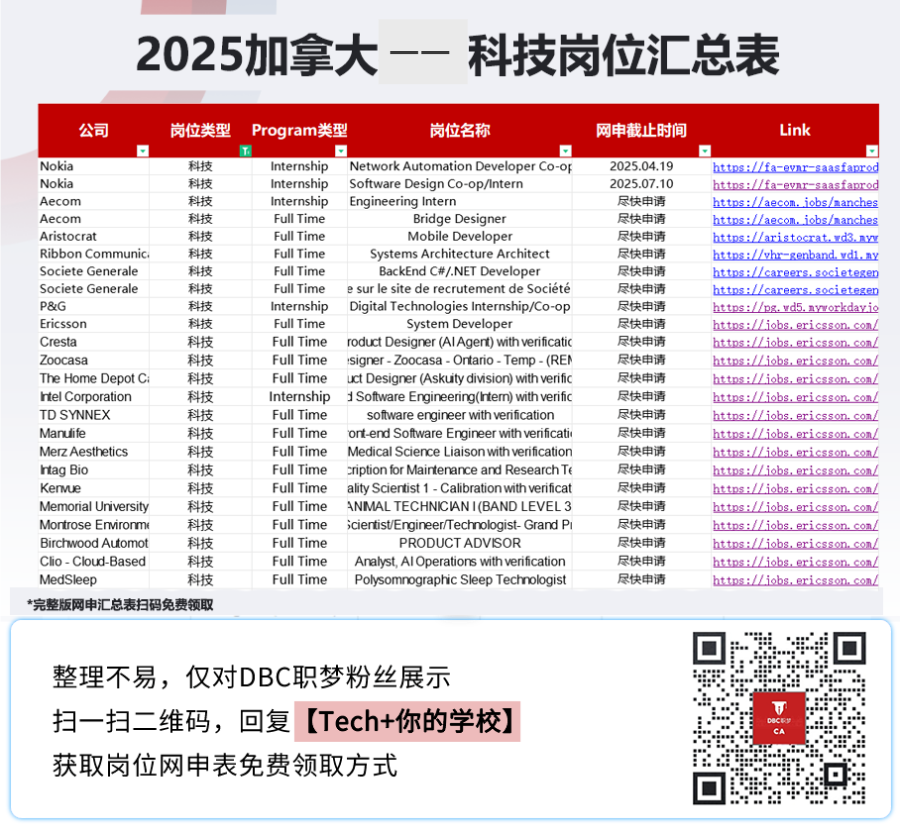900x833 pixels.
Task: Open the link for Nokia Software Design Co-op/Intern
Action: tap(796, 185)
